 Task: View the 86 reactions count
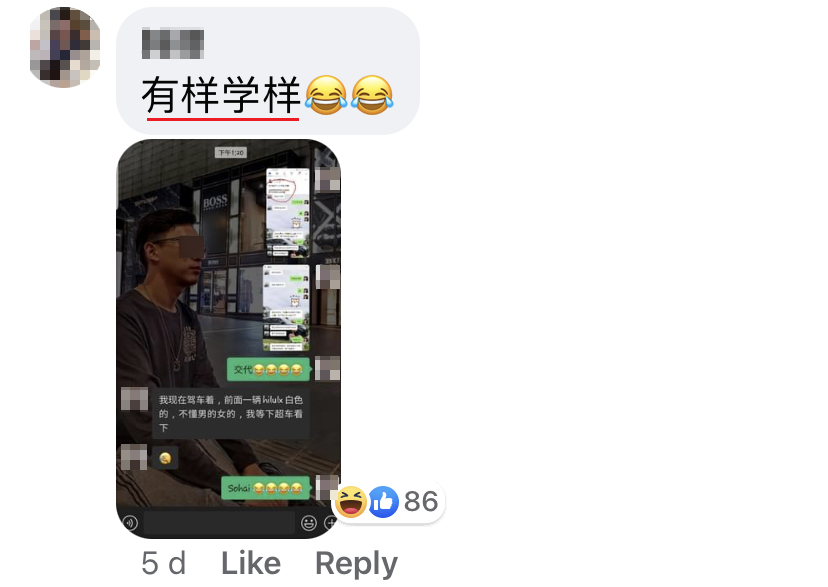click(x=421, y=501)
